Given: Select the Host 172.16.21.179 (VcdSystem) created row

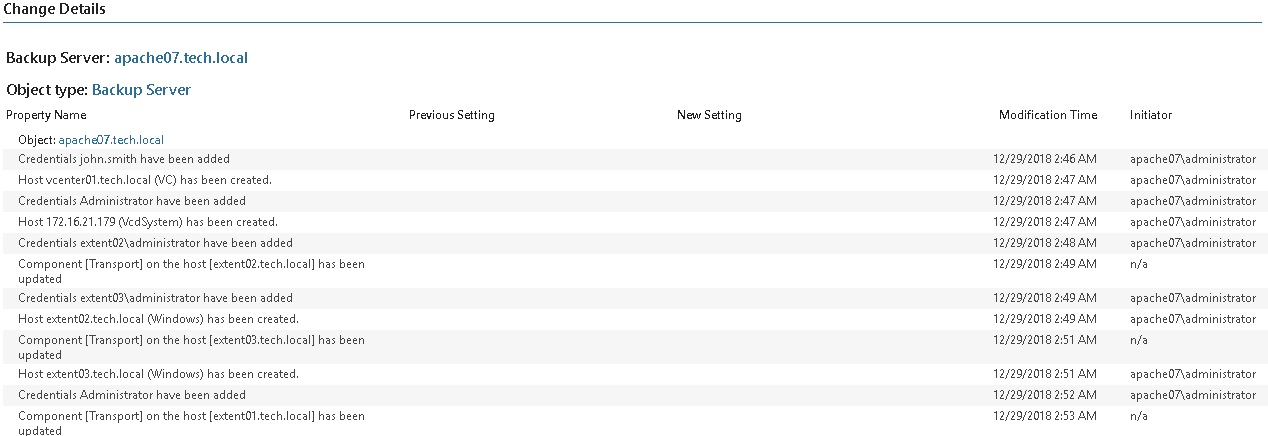Looking at the screenshot, I should tap(634, 222).
